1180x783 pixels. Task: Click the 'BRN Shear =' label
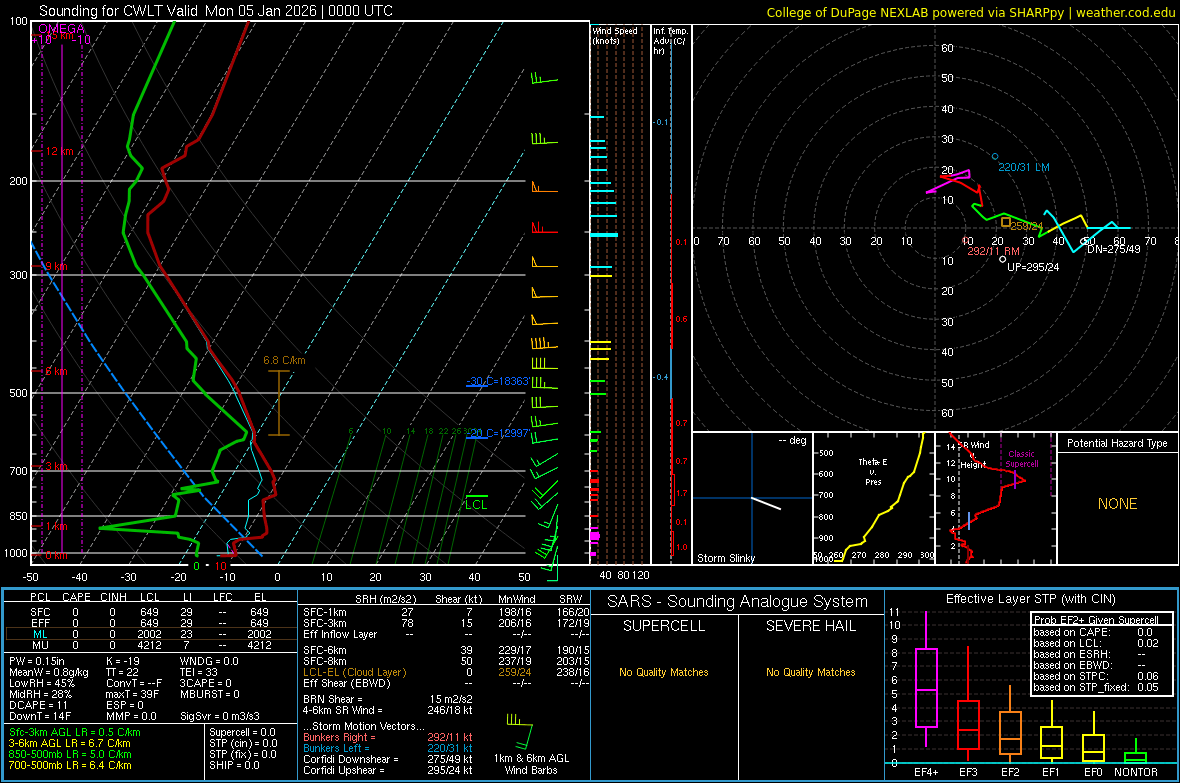(333, 699)
